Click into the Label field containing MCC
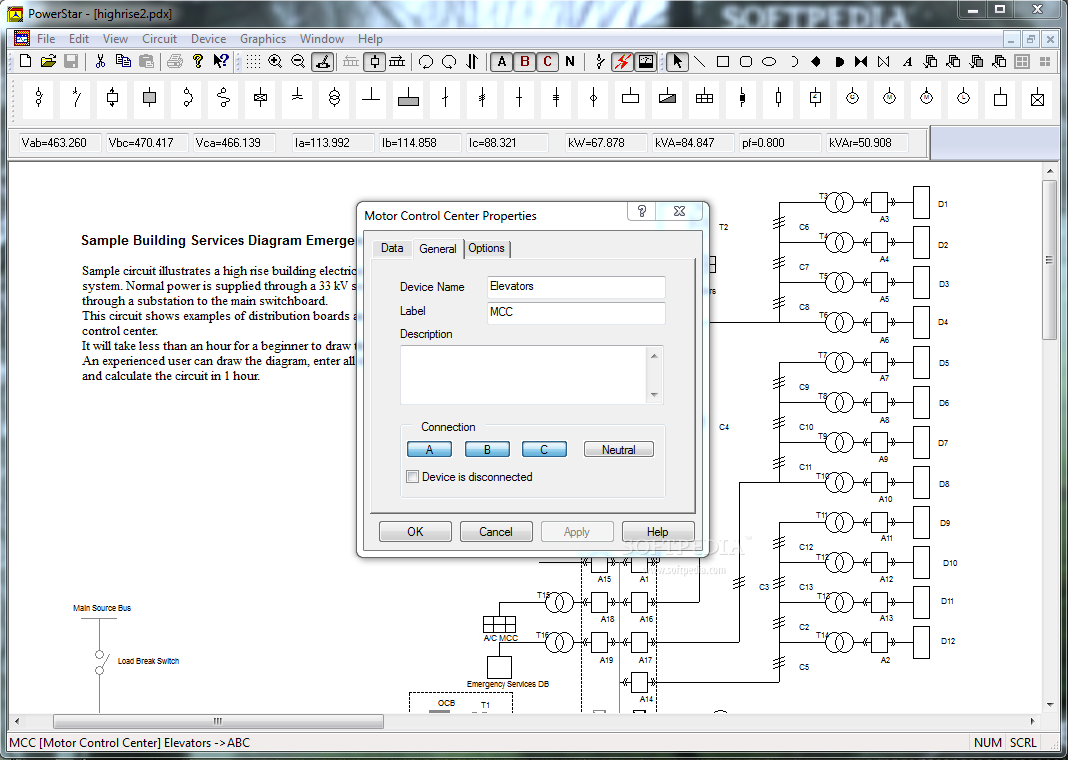 pyautogui.click(x=576, y=313)
